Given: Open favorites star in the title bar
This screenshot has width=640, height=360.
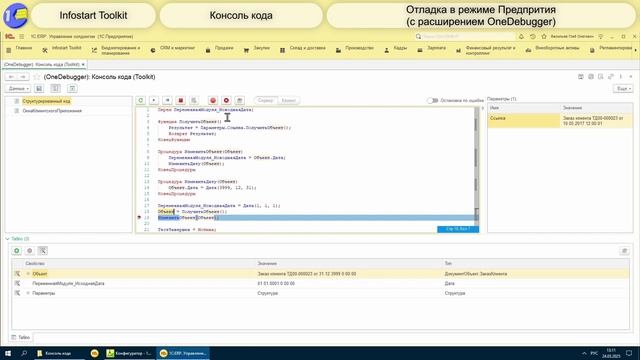Looking at the screenshot, I should point(544,37).
